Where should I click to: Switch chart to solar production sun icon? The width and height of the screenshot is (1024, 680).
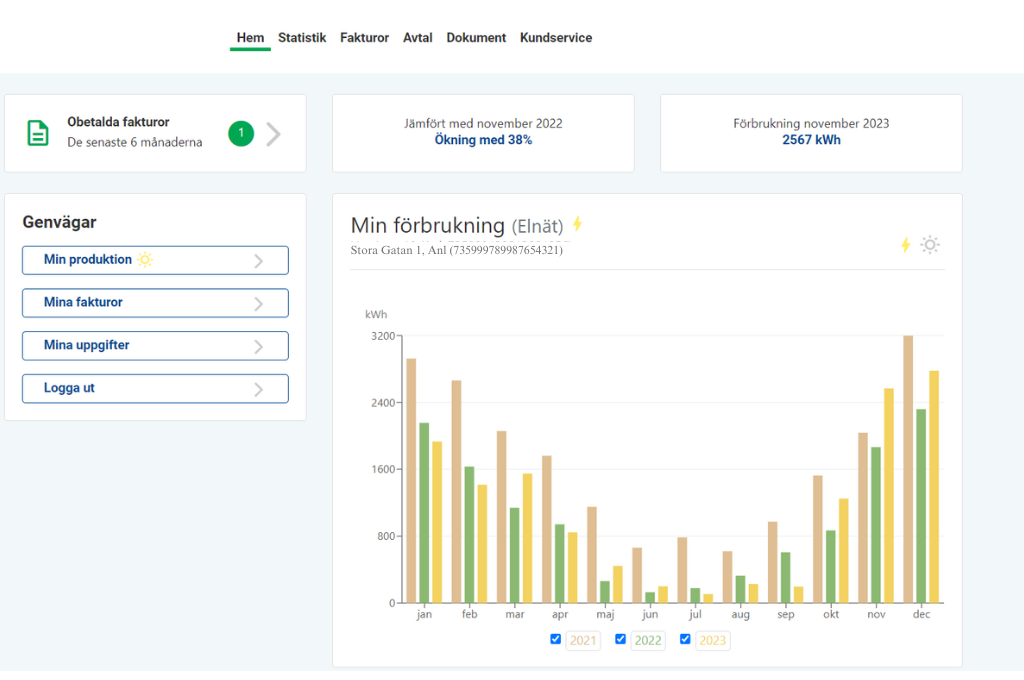(x=930, y=245)
